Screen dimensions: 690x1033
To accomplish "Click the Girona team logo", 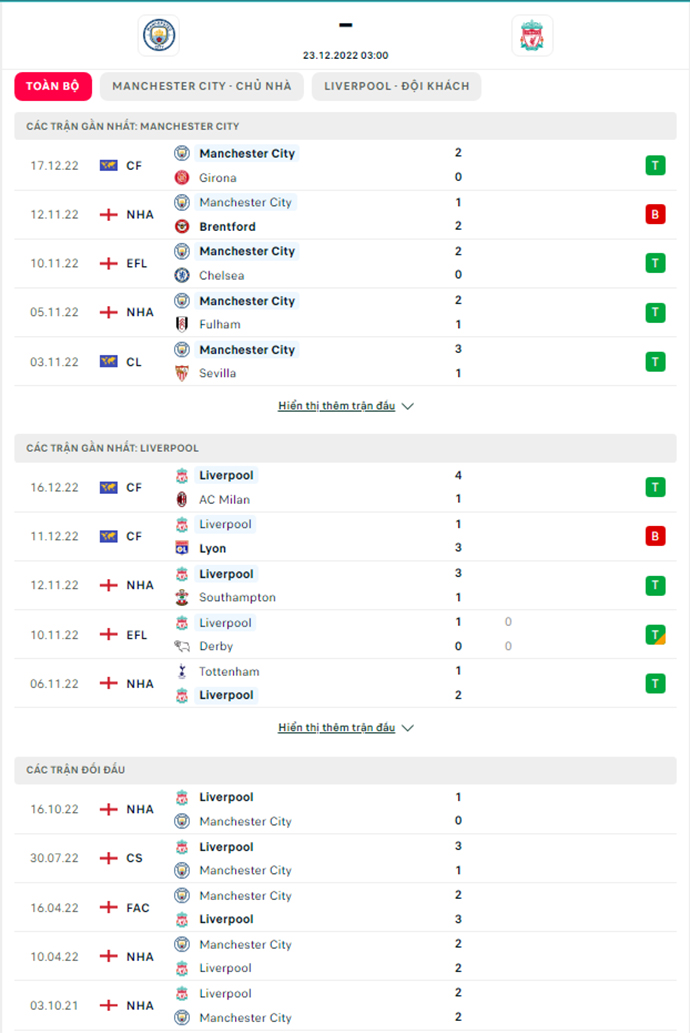I will tap(182, 178).
